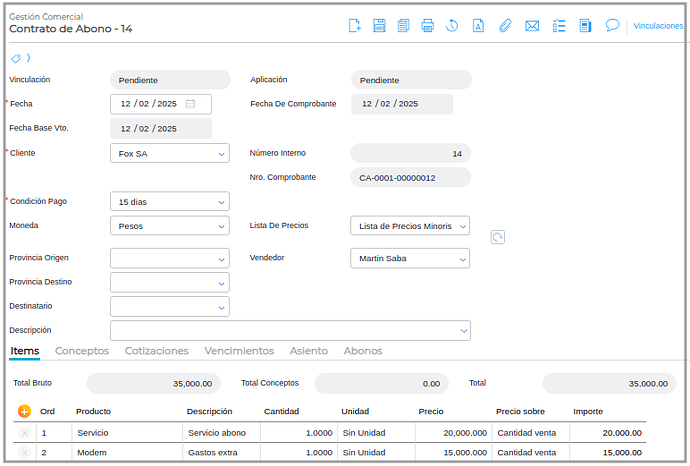Click the new document icon

click(355, 26)
